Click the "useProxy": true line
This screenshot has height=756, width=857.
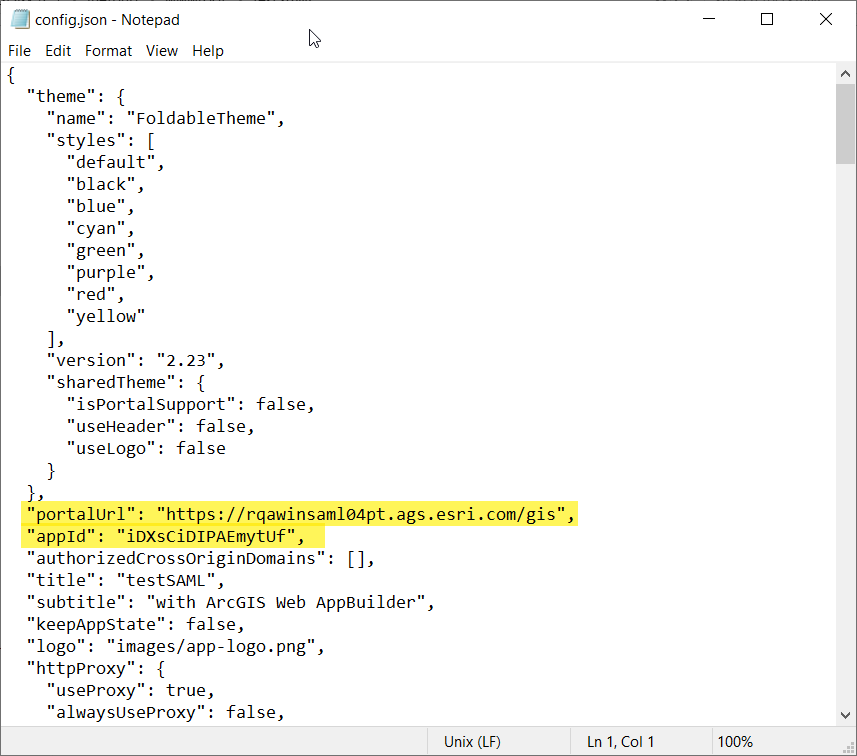point(131,690)
